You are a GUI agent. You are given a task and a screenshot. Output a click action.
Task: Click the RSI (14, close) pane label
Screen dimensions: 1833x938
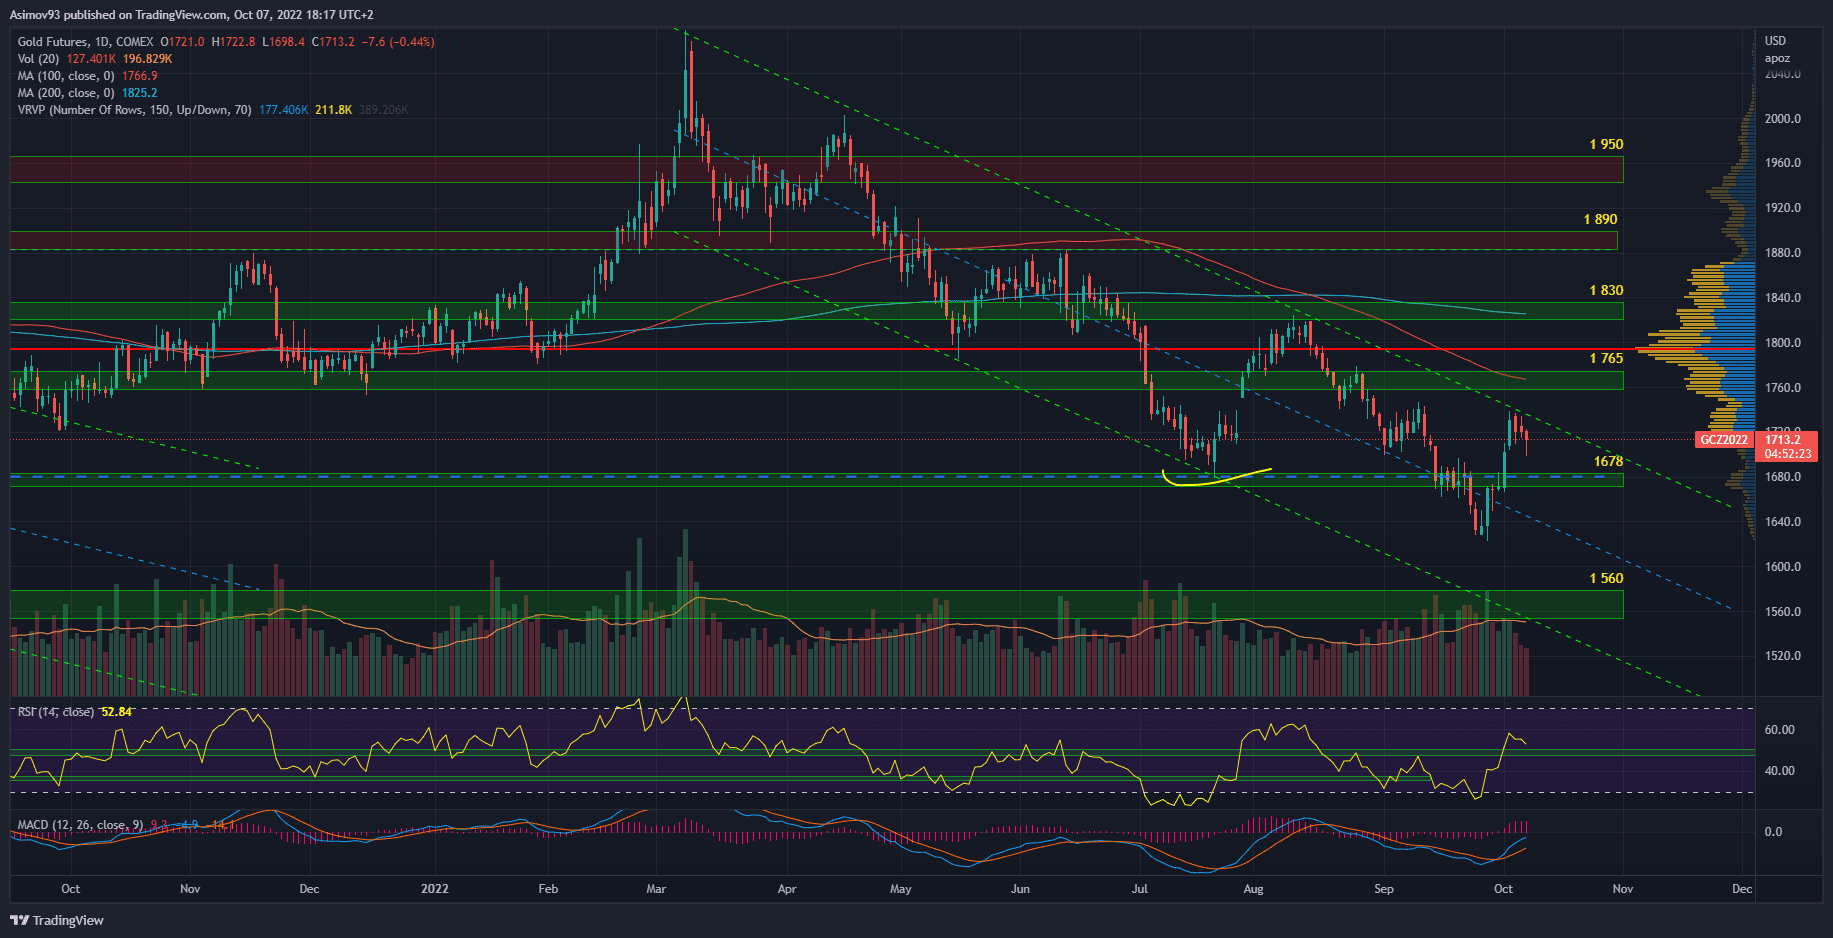tap(56, 712)
